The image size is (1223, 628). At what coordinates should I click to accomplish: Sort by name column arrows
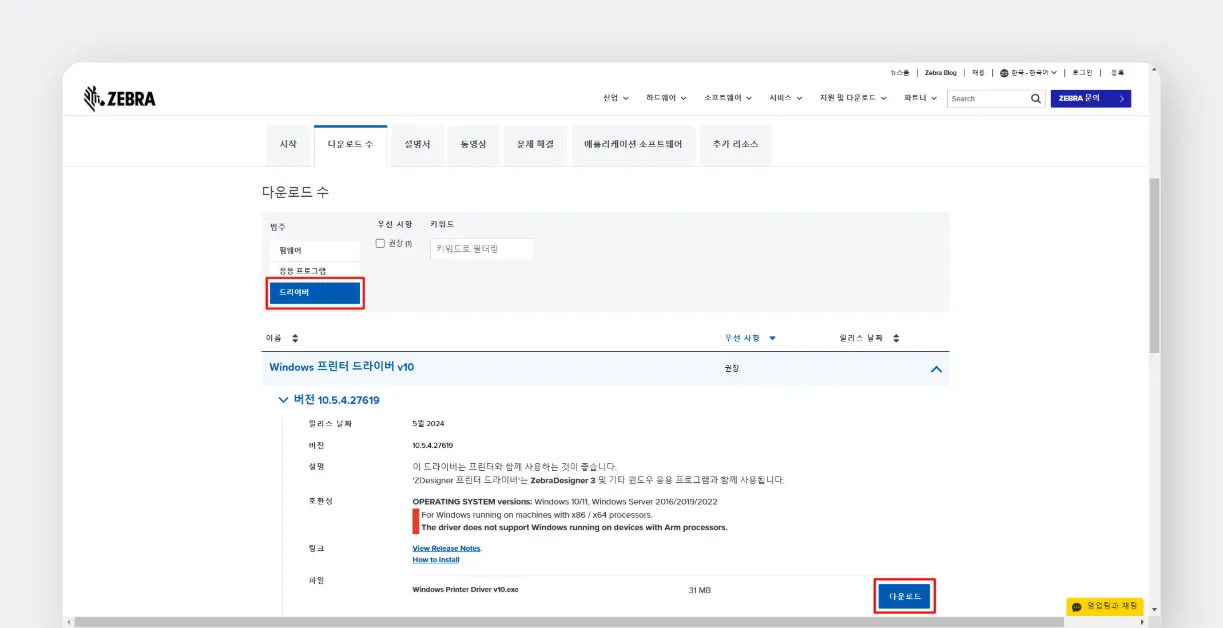tap(295, 338)
